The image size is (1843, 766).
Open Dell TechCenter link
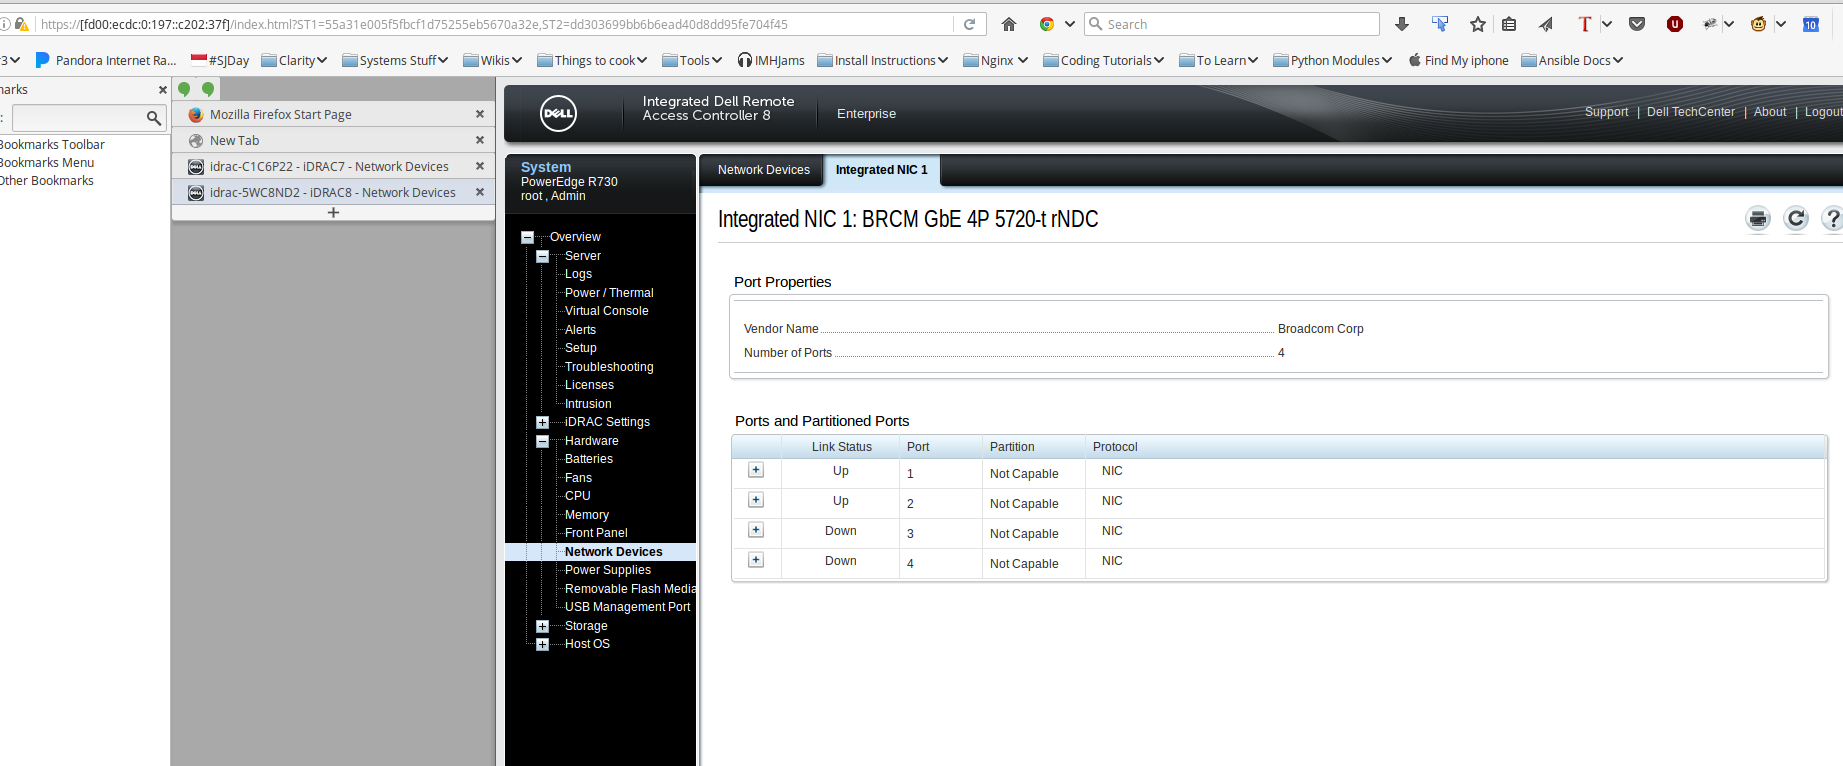tap(1690, 112)
